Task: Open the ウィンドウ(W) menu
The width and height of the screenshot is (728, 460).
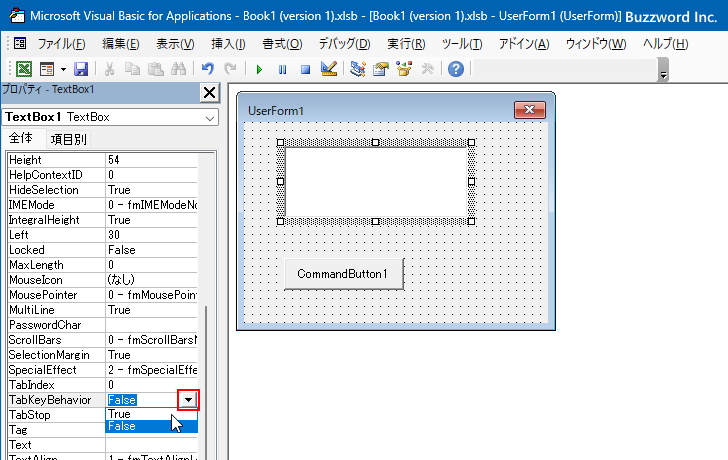Action: (596, 44)
